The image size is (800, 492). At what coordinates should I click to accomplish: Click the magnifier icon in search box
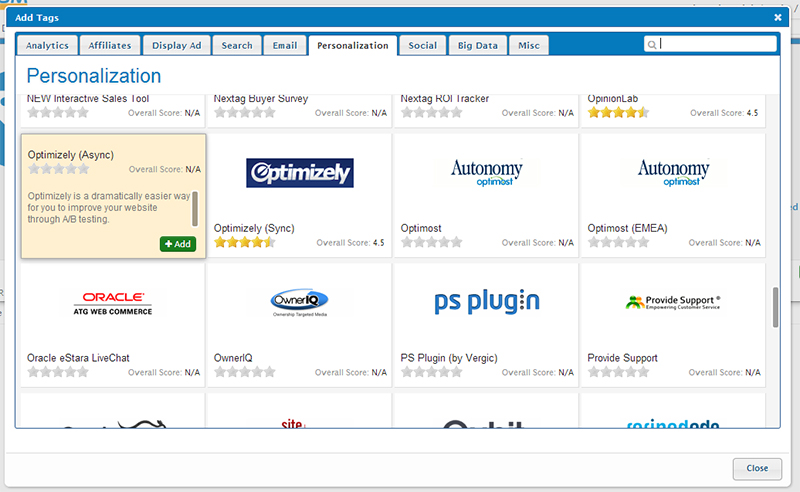652,45
